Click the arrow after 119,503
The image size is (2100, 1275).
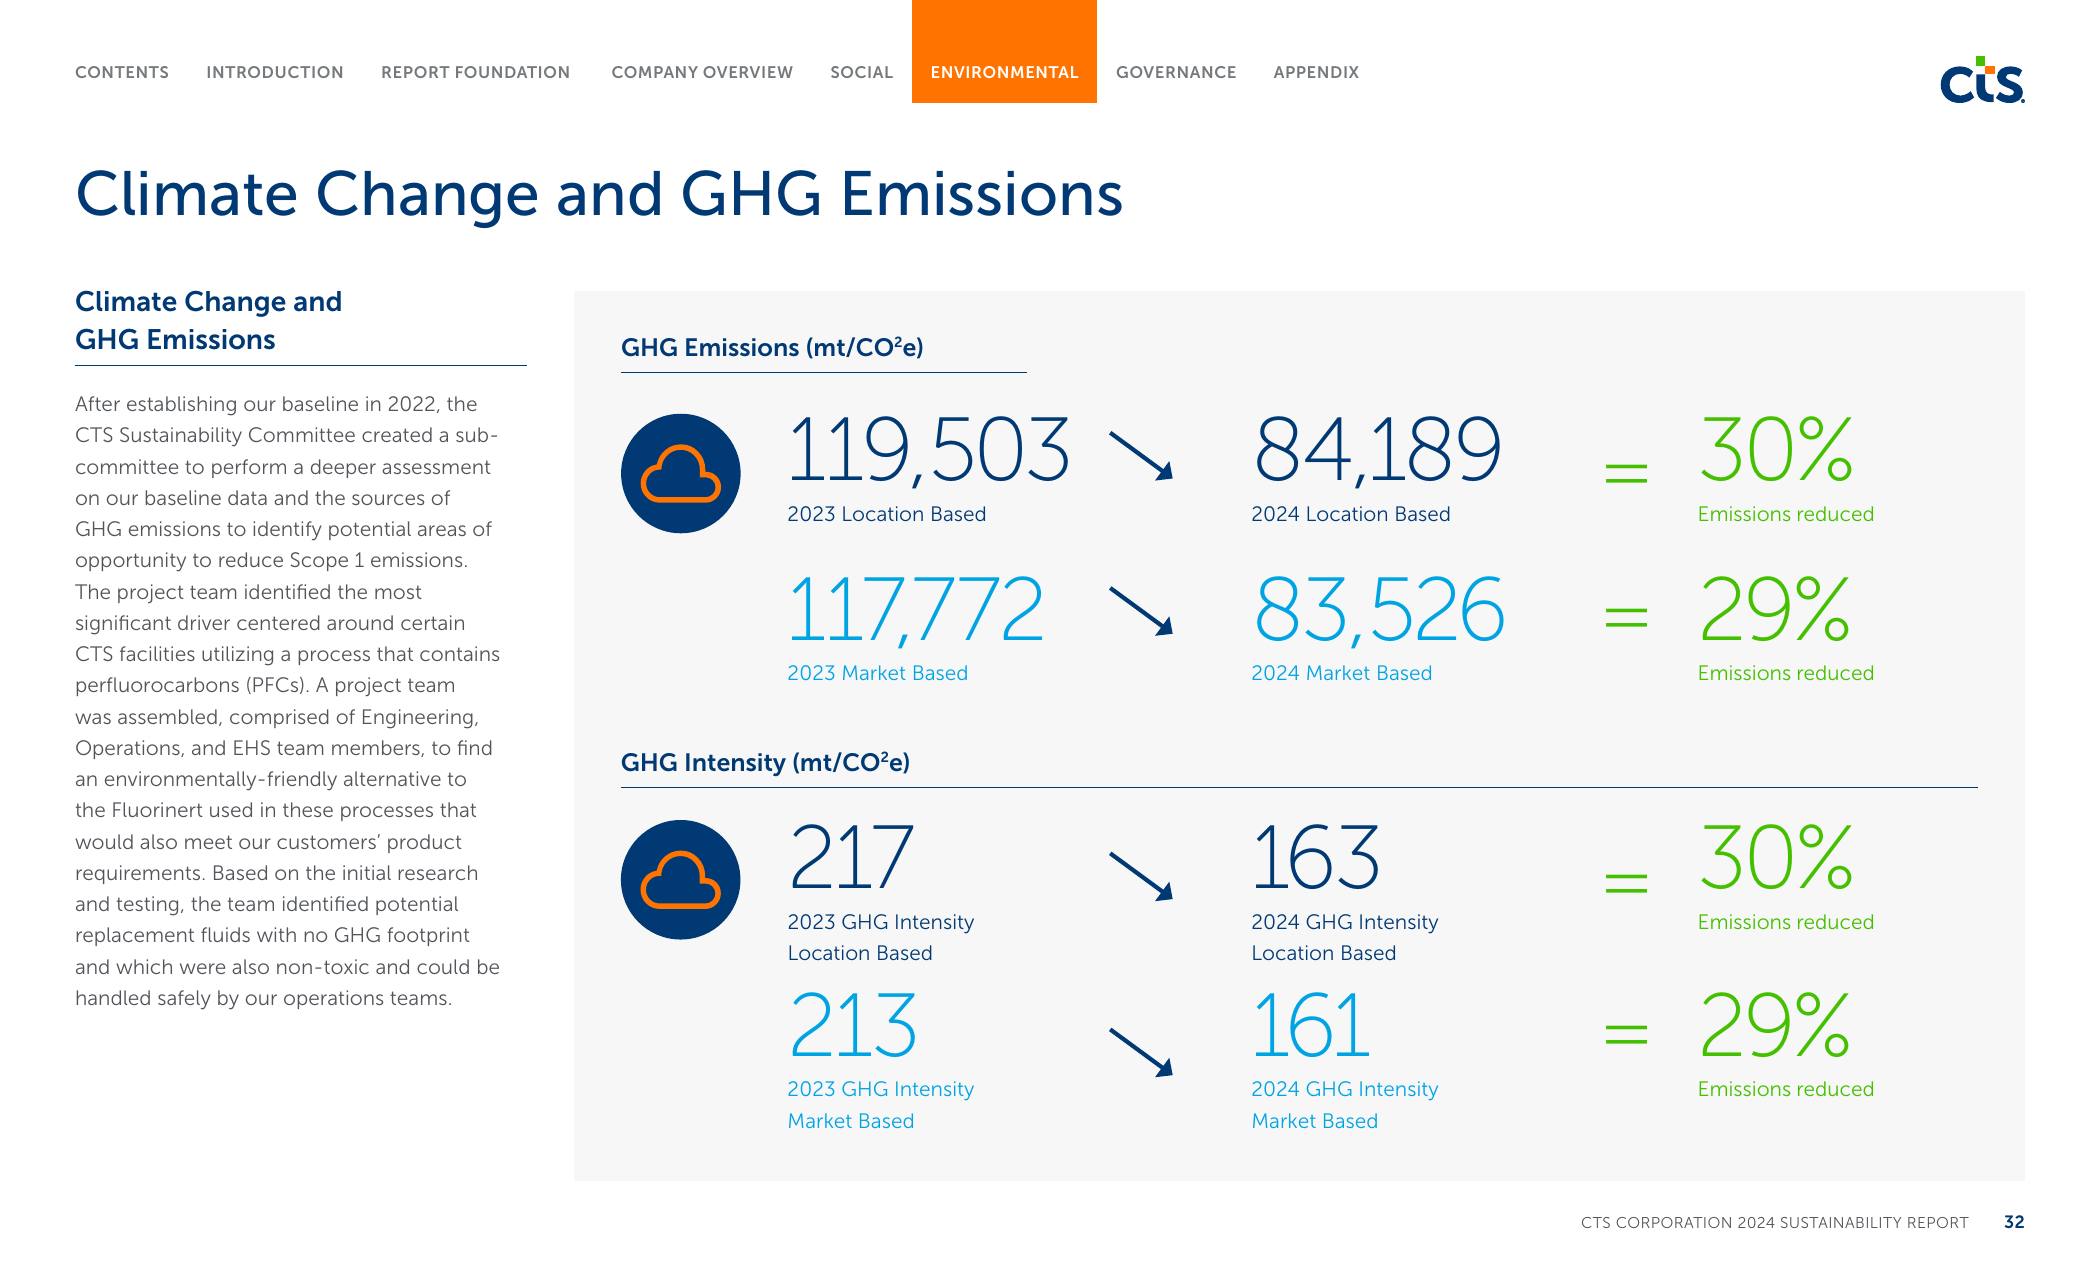coord(1141,456)
